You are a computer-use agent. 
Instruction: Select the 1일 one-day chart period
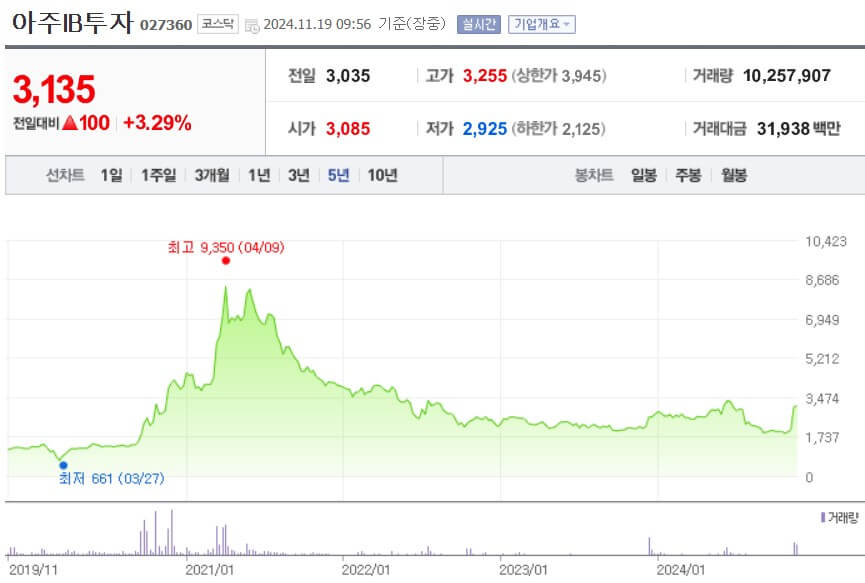coord(110,174)
